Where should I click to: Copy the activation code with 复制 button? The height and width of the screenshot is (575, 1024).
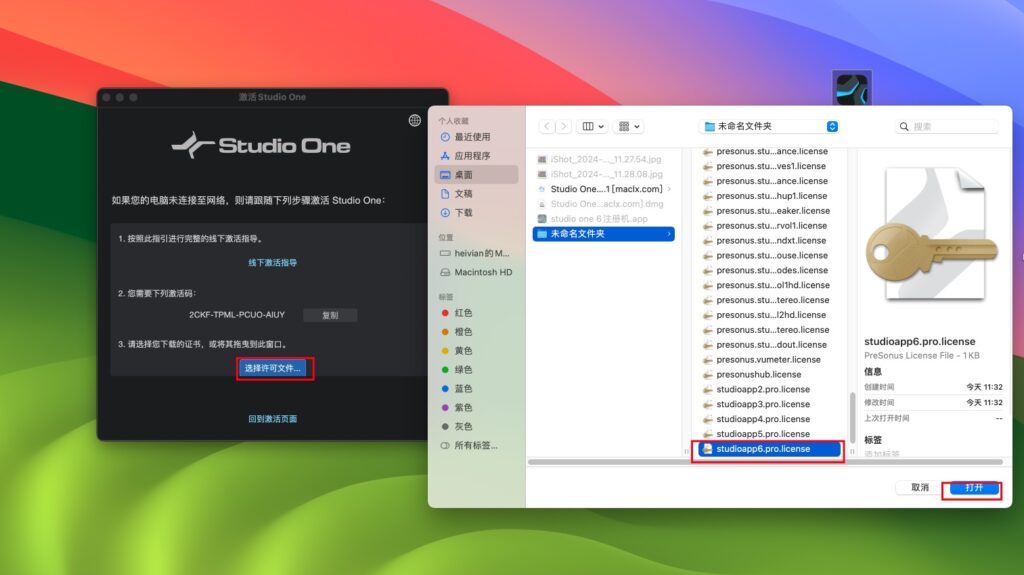[x=330, y=315]
